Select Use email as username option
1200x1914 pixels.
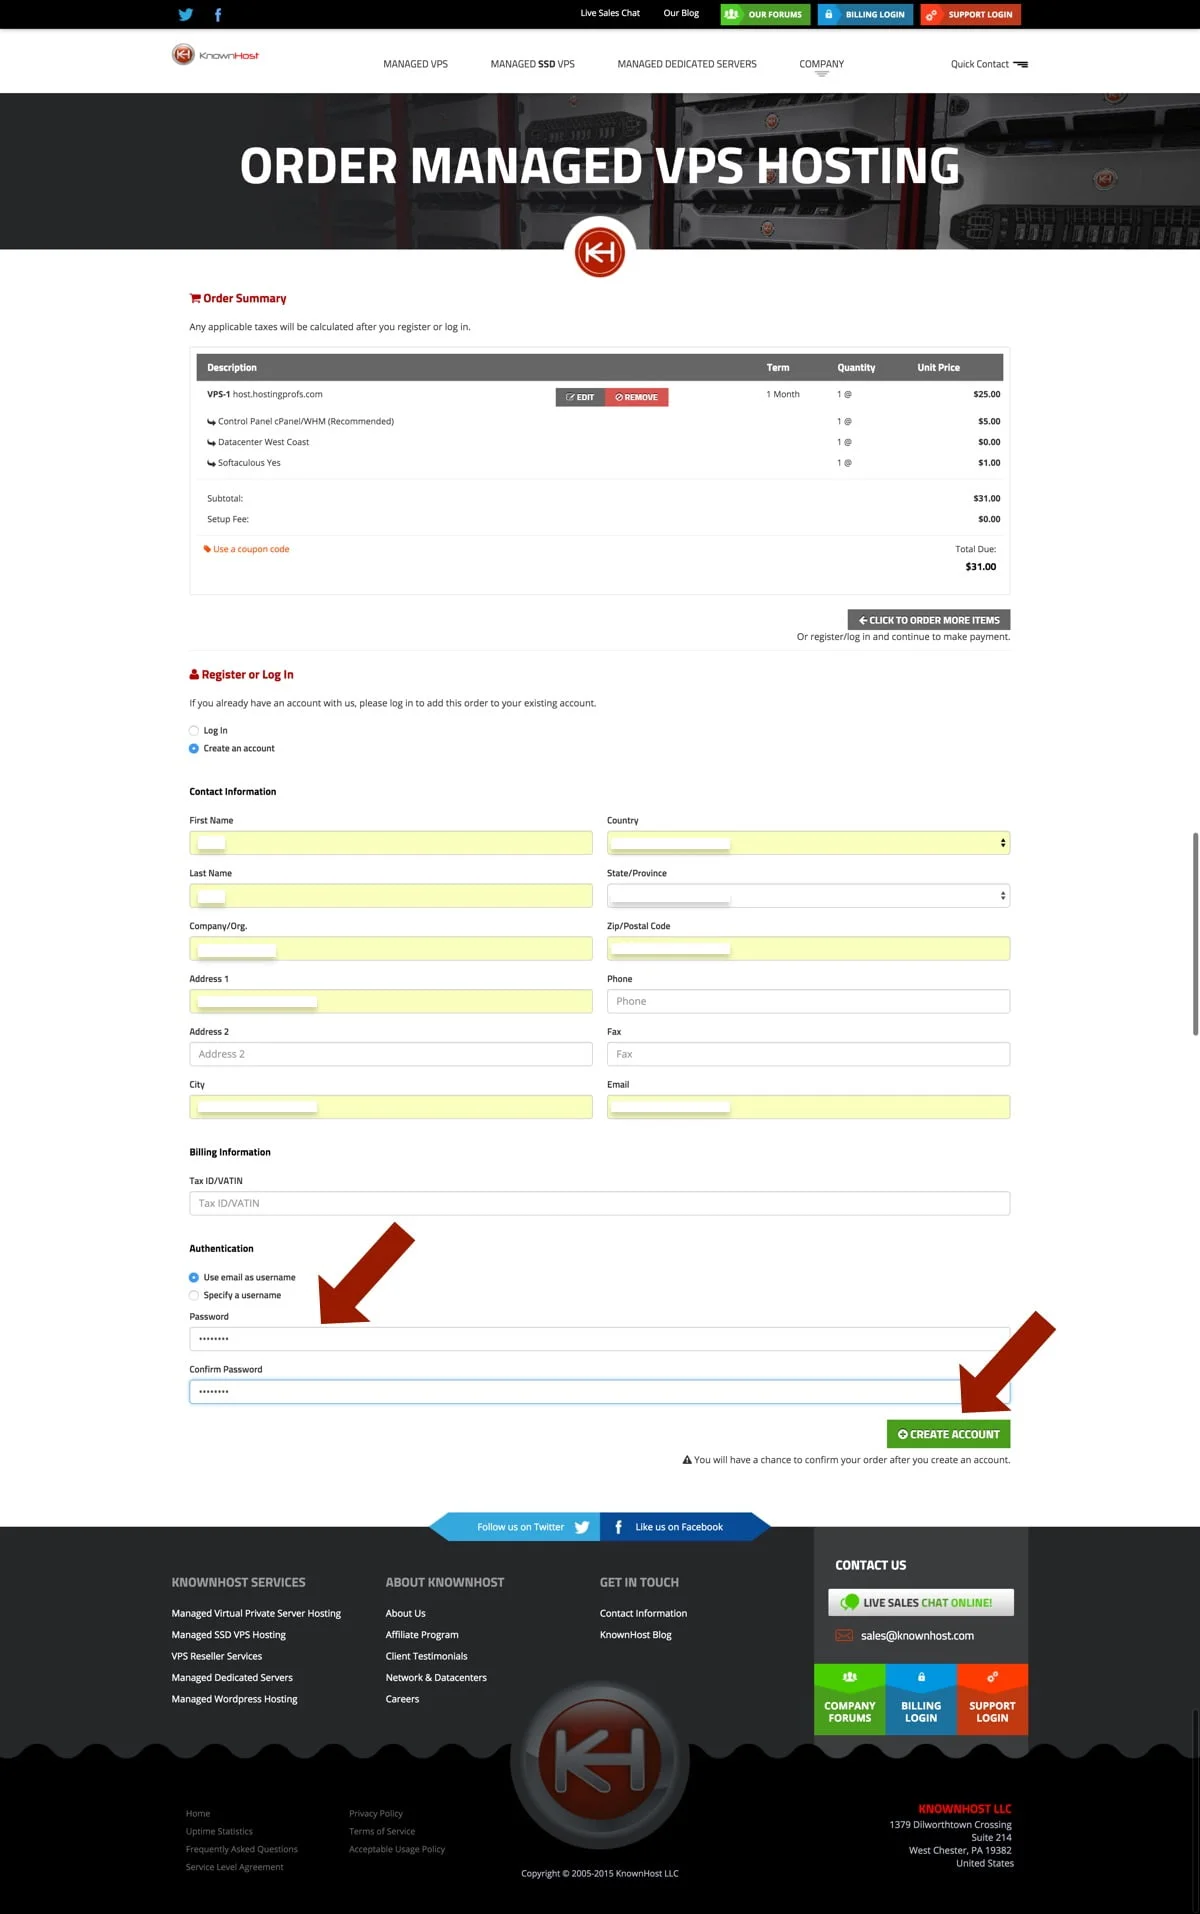(x=194, y=1278)
